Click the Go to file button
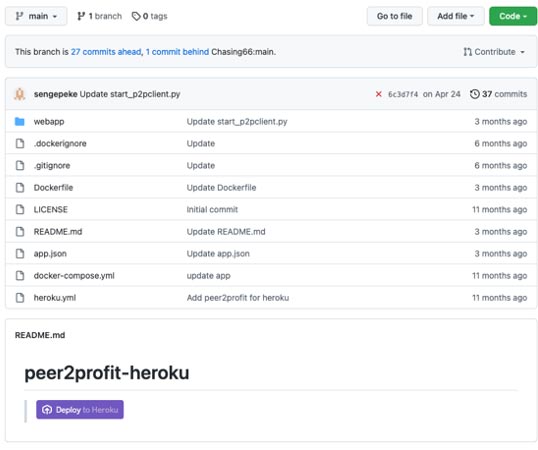Image resolution: width=538 pixels, height=450 pixels. pyautogui.click(x=395, y=16)
